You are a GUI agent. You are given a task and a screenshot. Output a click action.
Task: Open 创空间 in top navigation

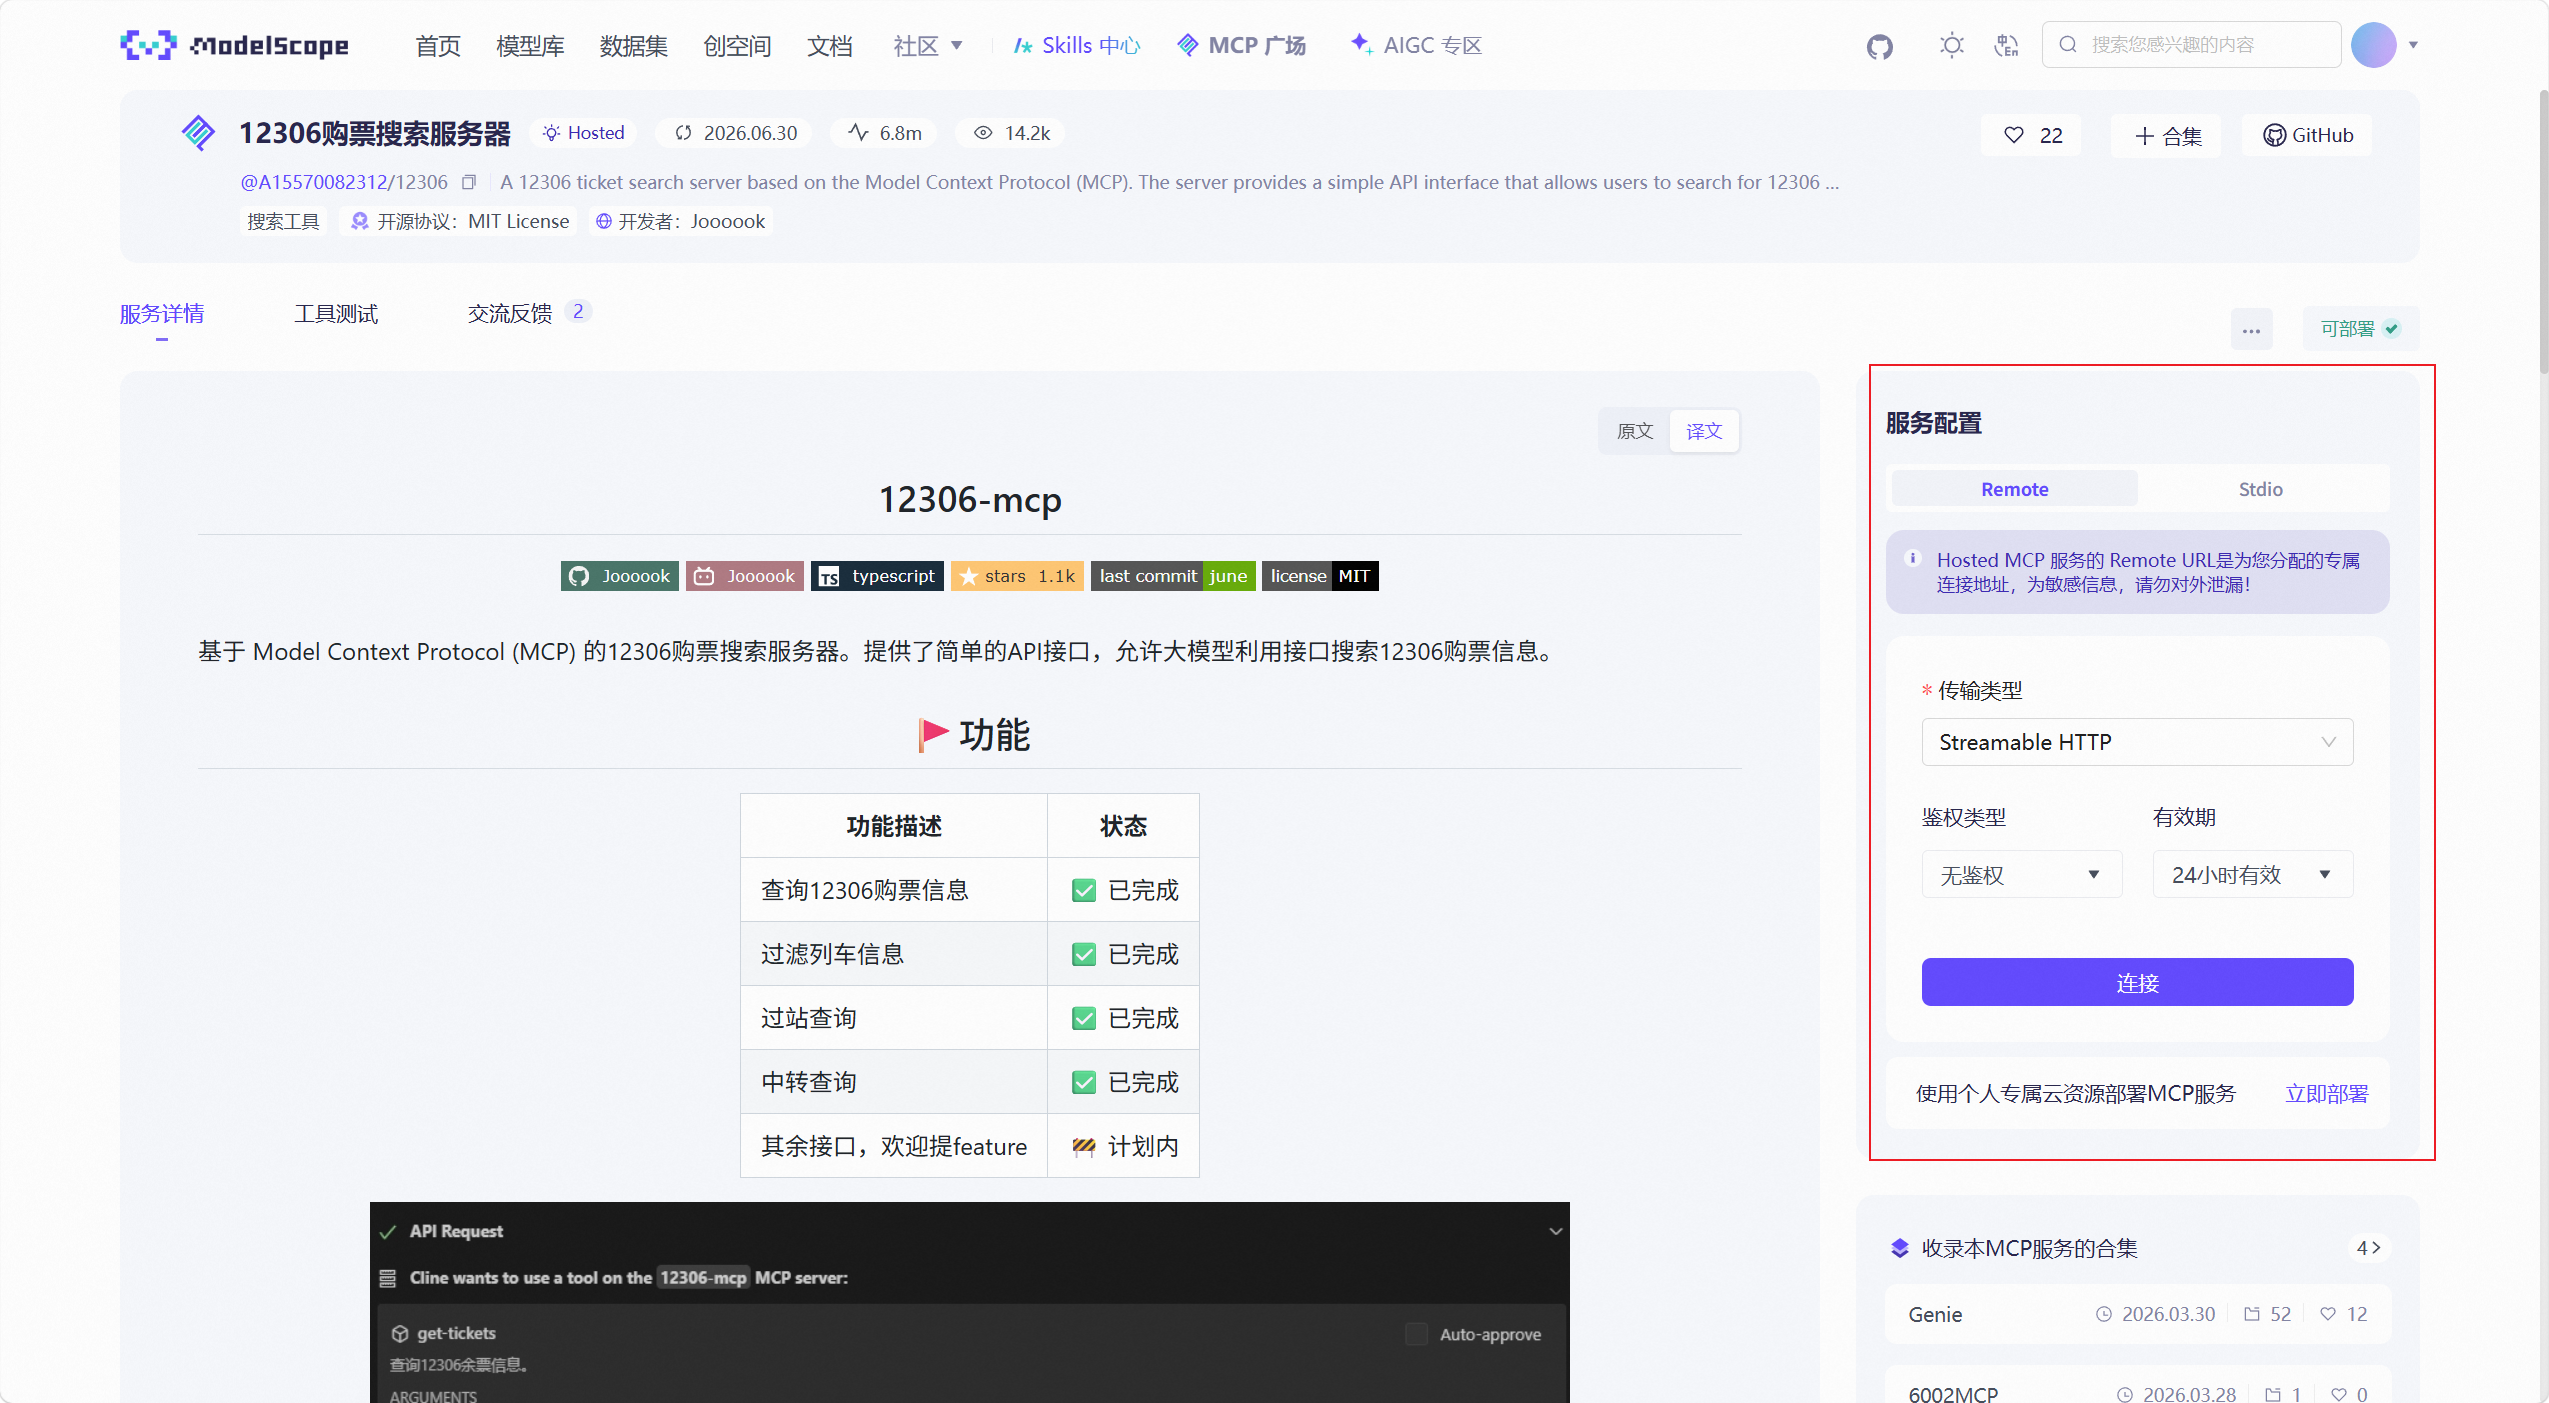point(737,46)
